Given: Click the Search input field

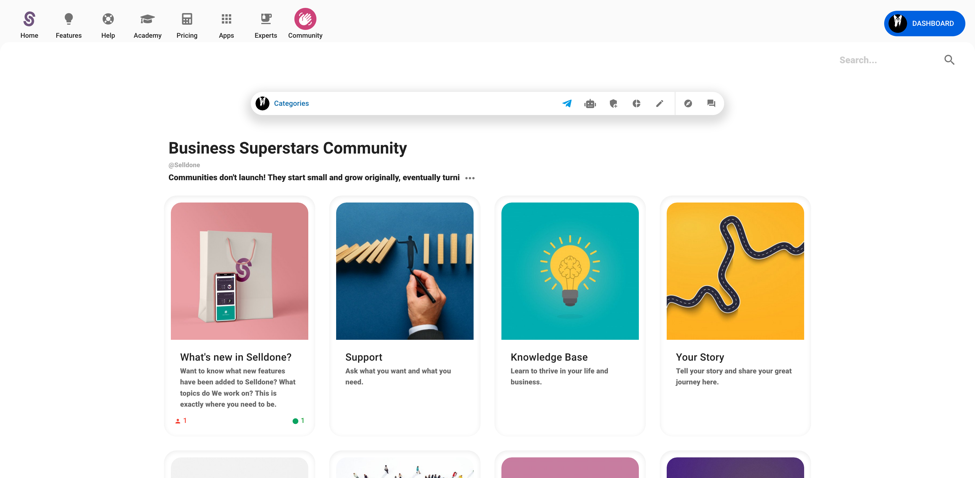Looking at the screenshot, I should click(x=886, y=60).
